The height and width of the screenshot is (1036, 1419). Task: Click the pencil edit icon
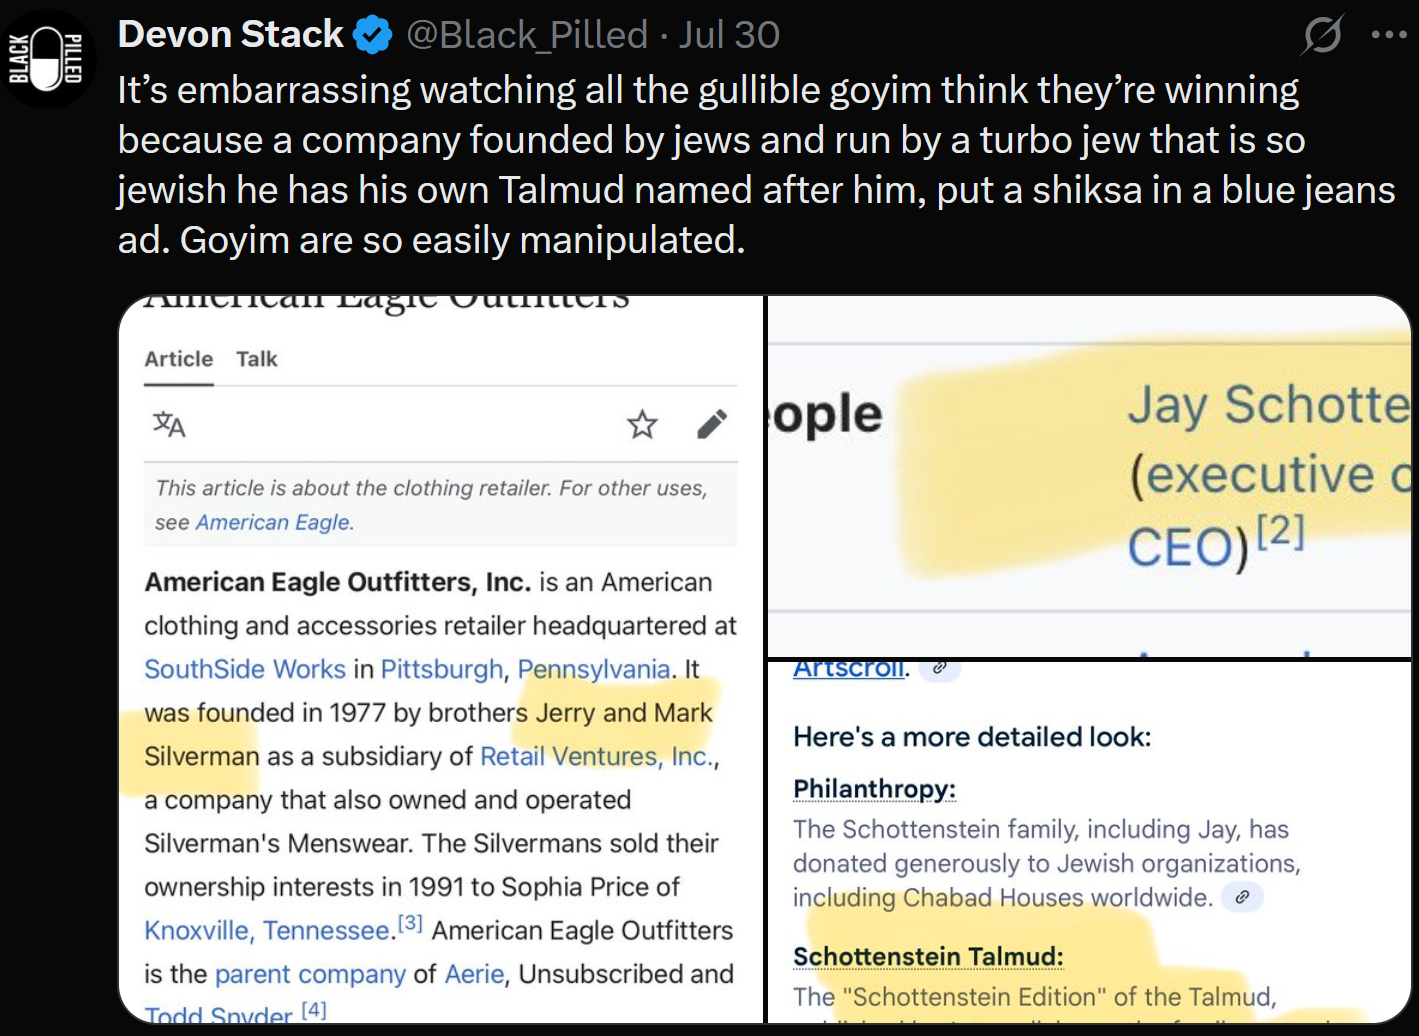(712, 425)
